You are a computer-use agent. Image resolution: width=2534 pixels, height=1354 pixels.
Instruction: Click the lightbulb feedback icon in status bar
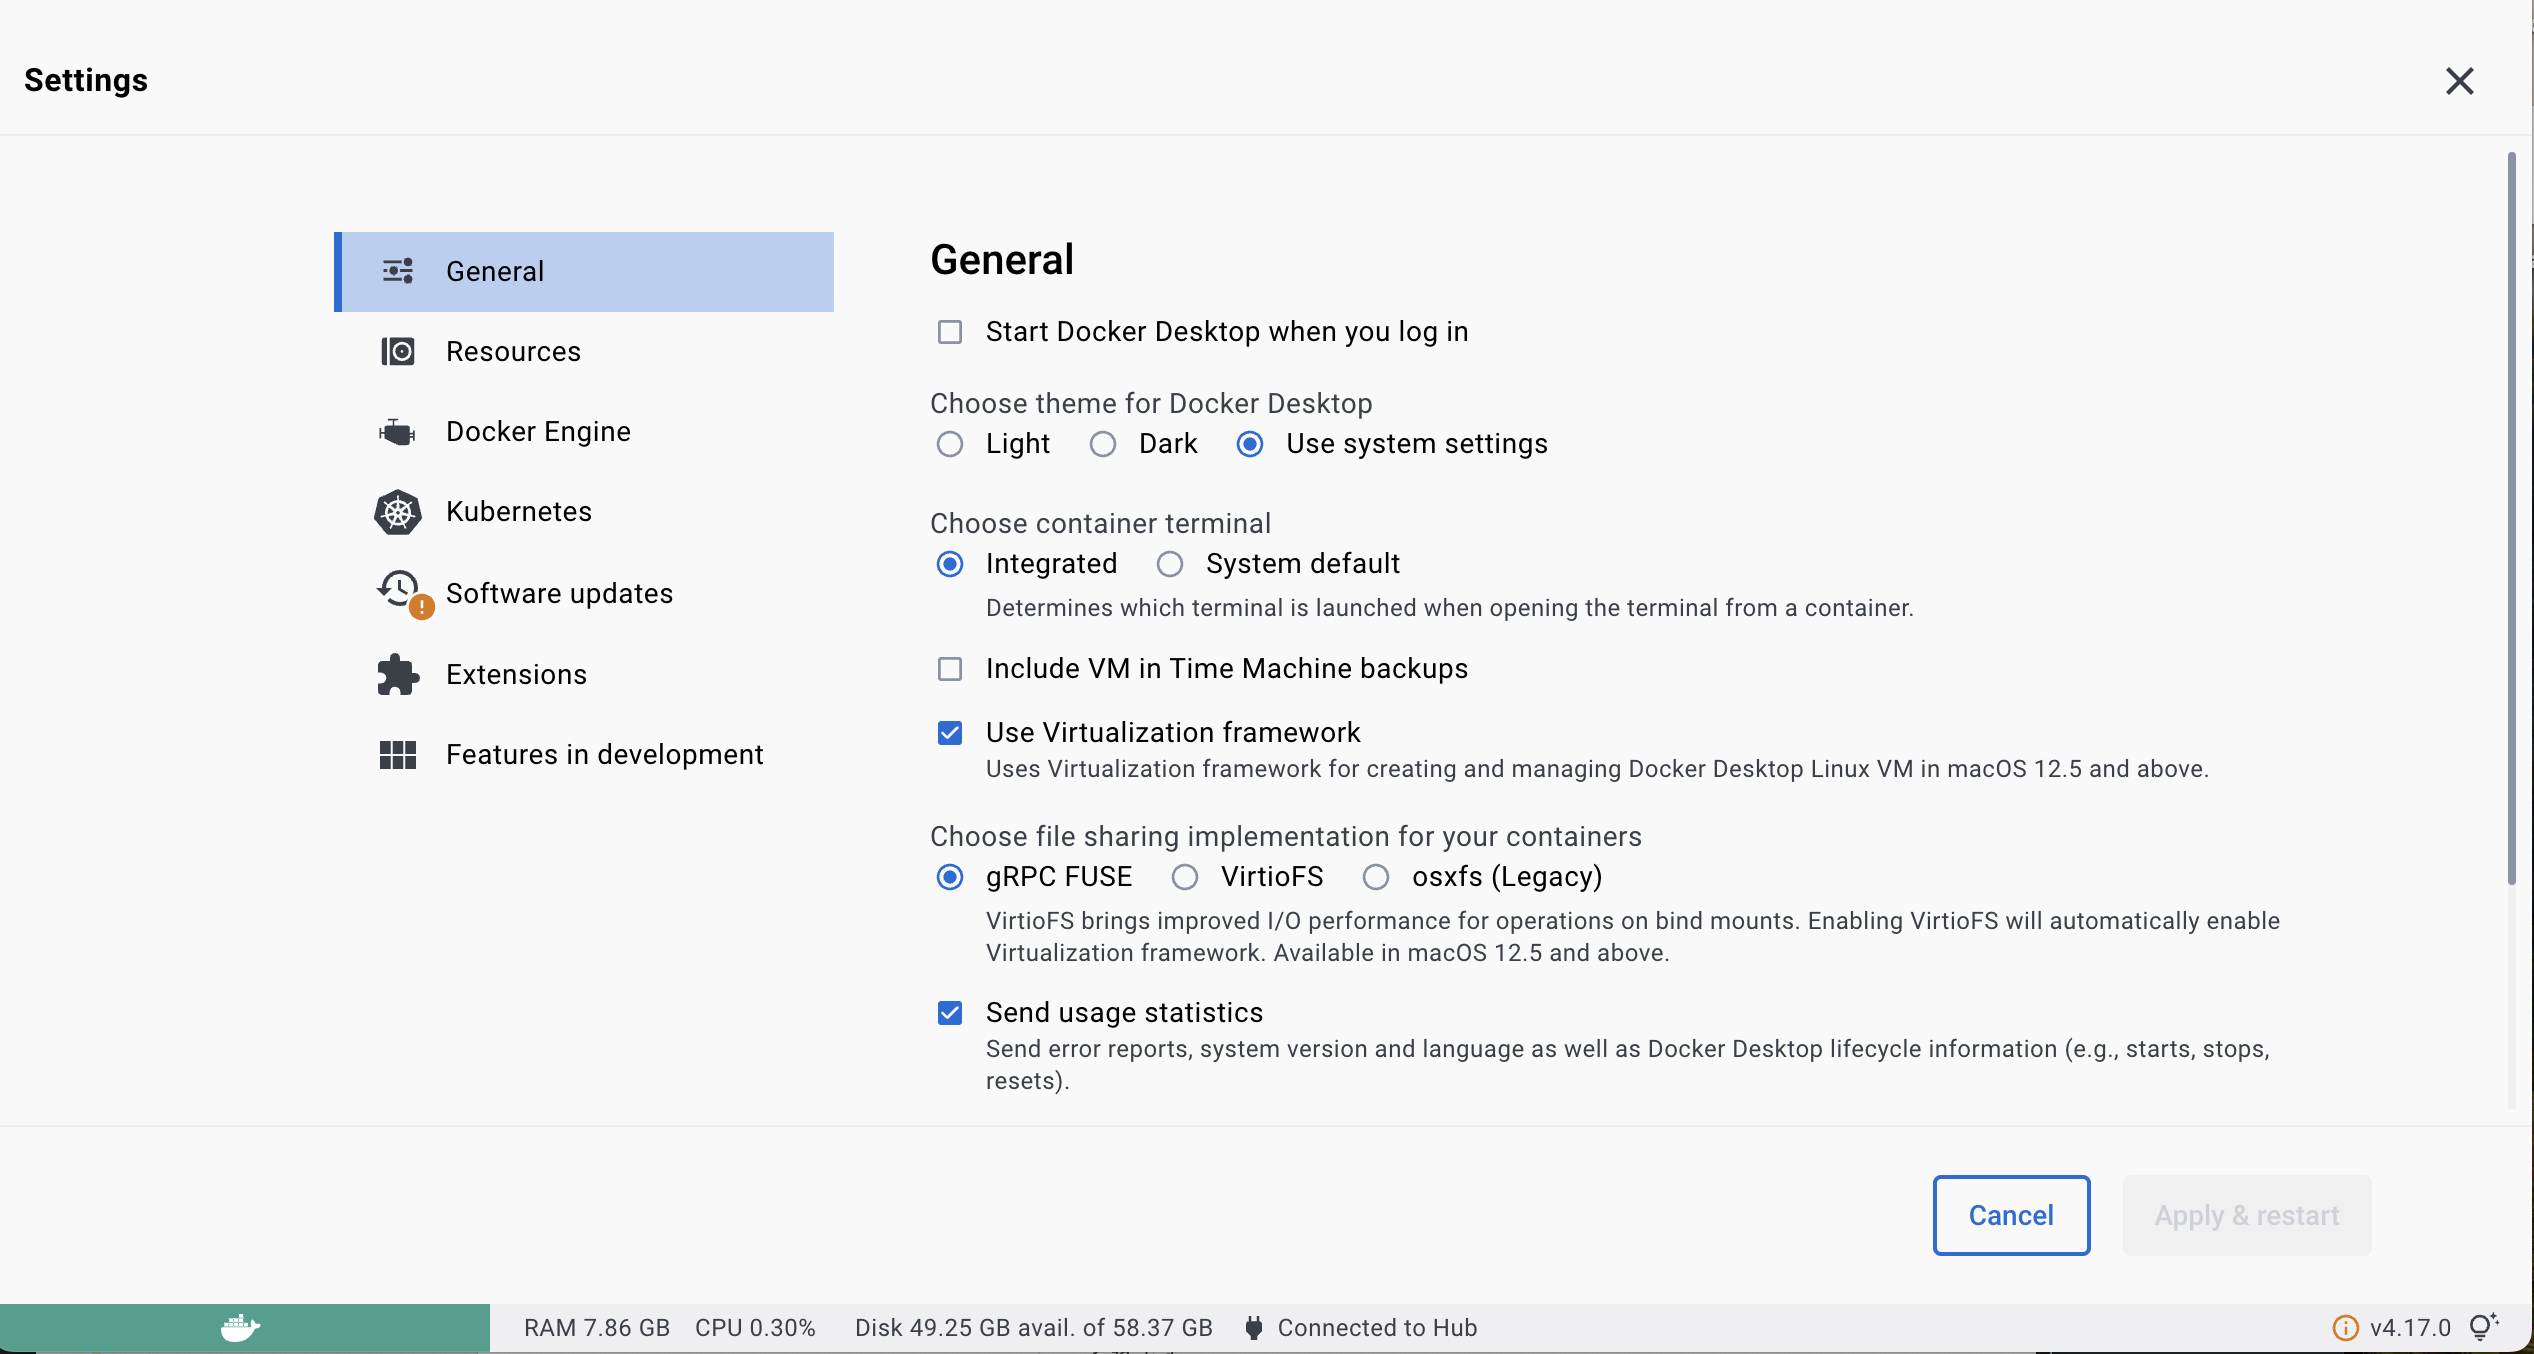pyautogui.click(x=2484, y=1327)
